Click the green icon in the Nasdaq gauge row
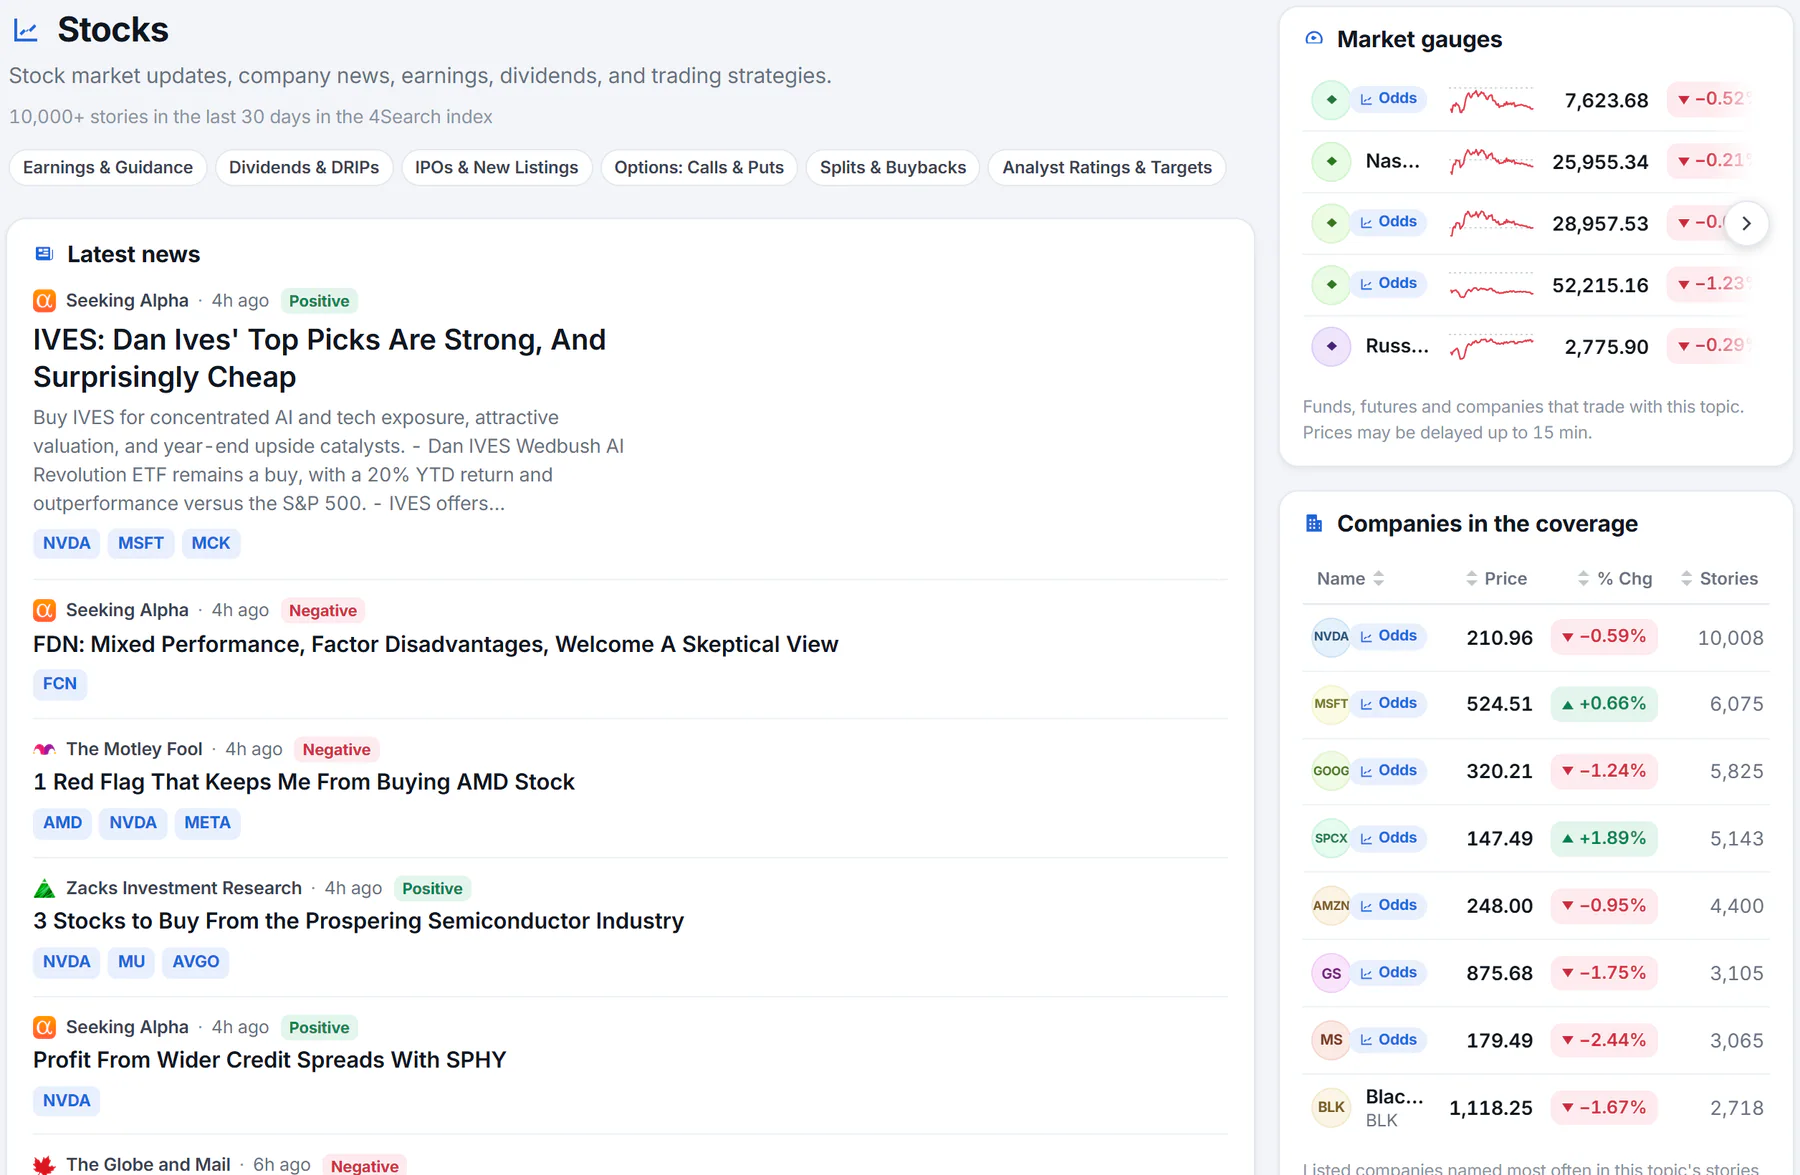Screen dimensions: 1800x1175 pyautogui.click(x=1331, y=161)
